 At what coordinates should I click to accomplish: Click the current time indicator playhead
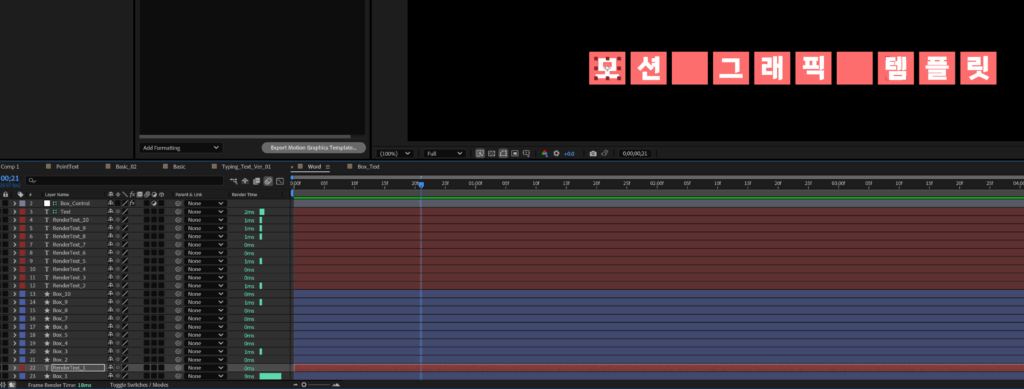421,185
